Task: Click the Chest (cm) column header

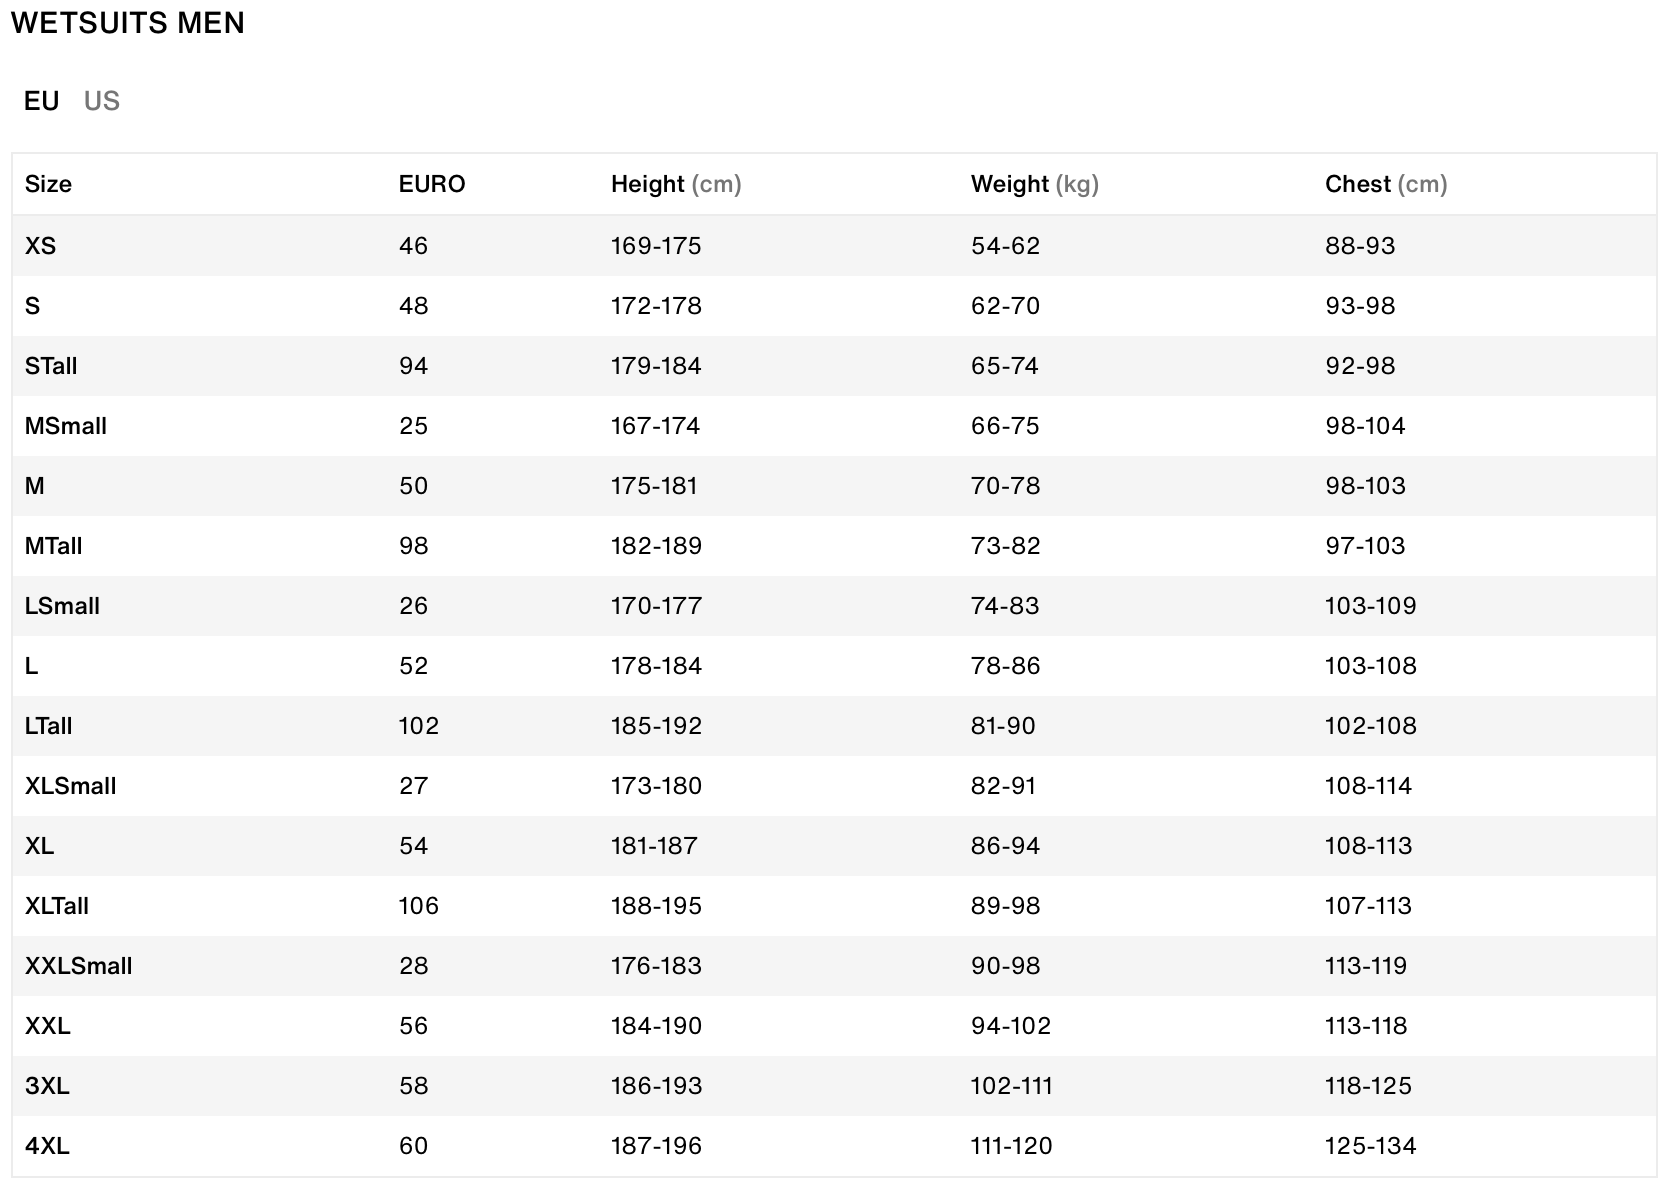Action: [1386, 184]
